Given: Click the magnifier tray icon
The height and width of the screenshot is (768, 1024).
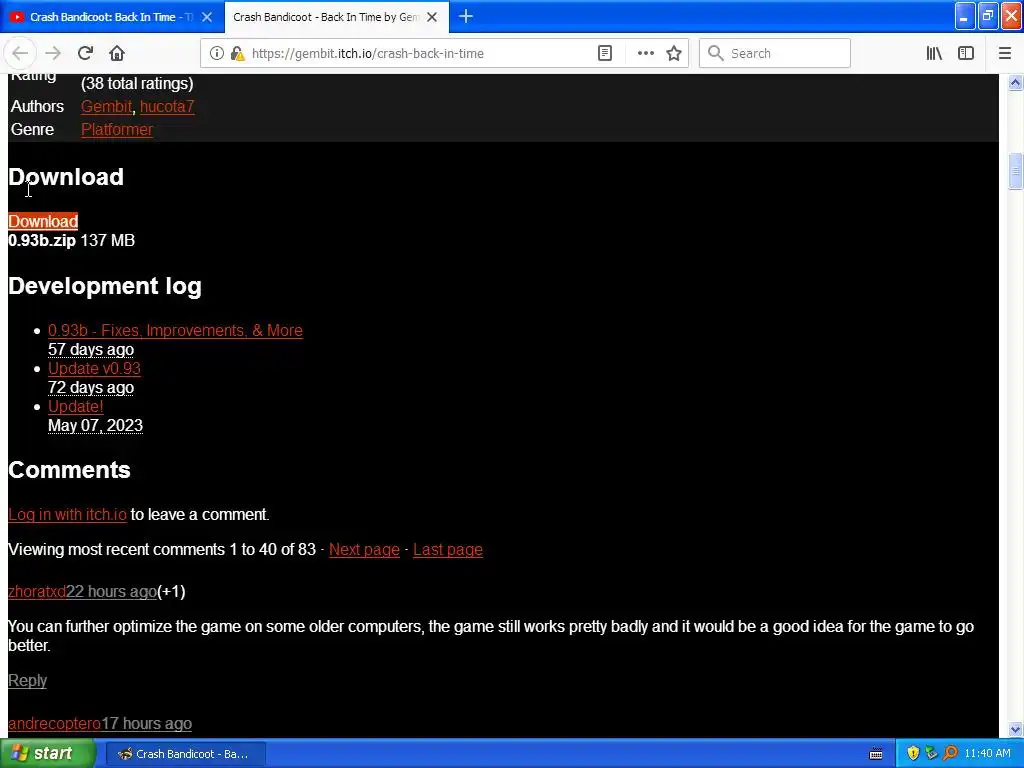Looking at the screenshot, I should click(950, 754).
